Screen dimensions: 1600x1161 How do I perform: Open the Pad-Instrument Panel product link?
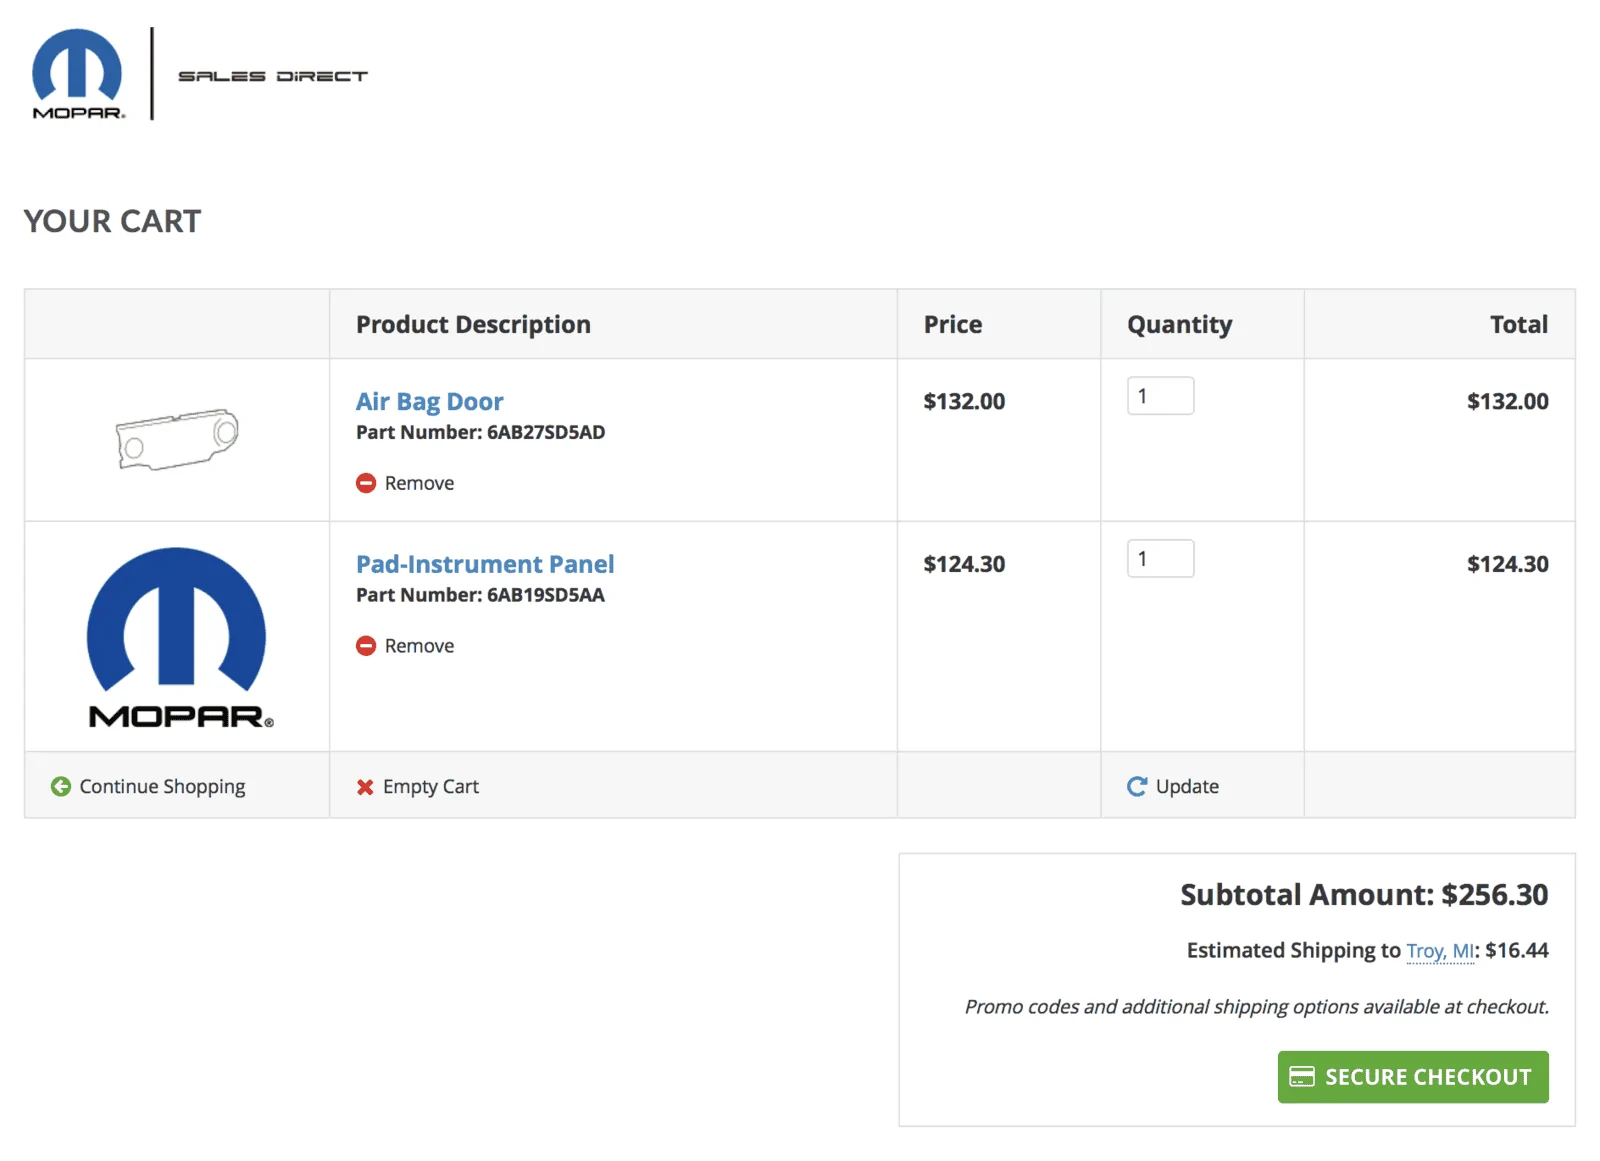point(485,564)
